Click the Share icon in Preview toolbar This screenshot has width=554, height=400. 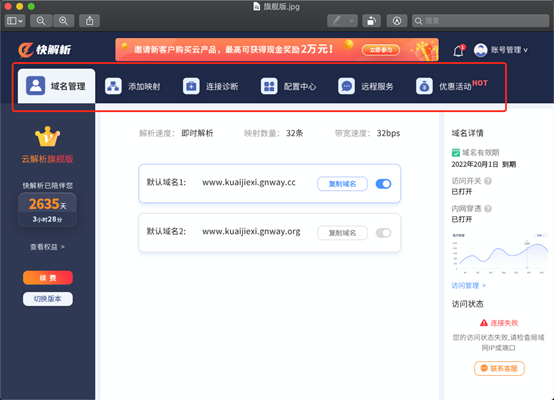tap(89, 21)
